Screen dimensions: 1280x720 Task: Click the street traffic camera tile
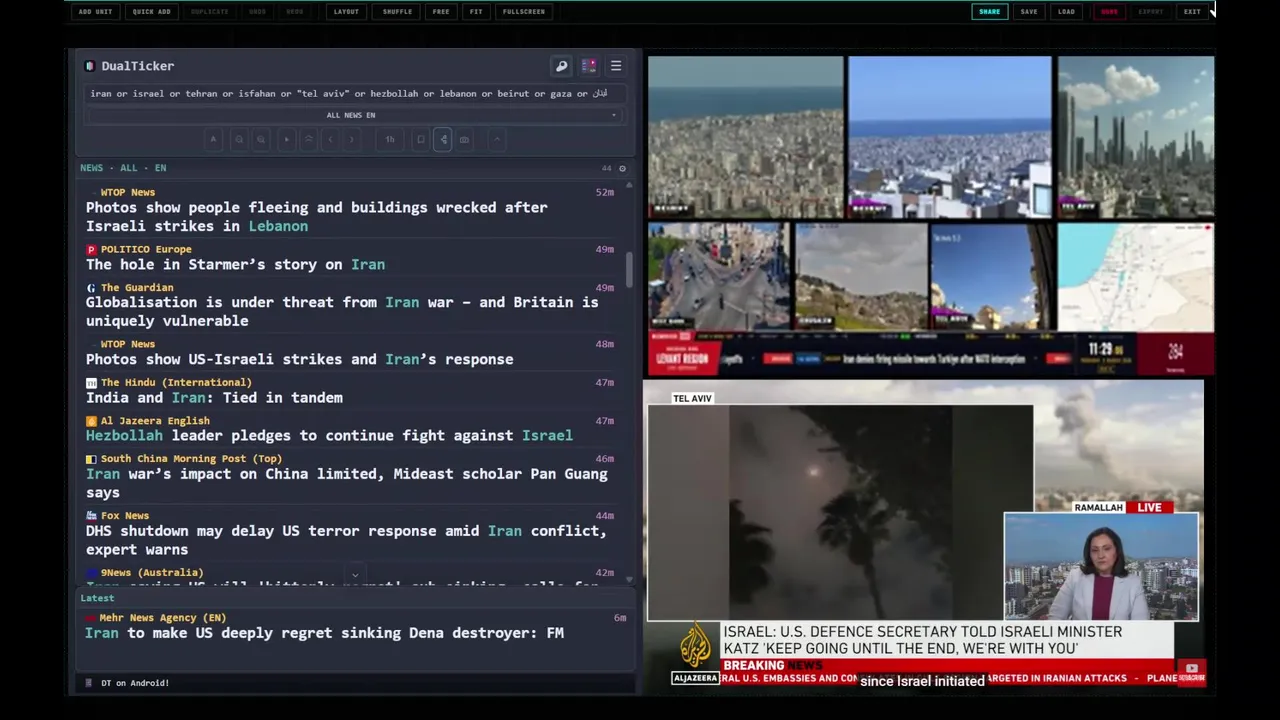point(719,277)
